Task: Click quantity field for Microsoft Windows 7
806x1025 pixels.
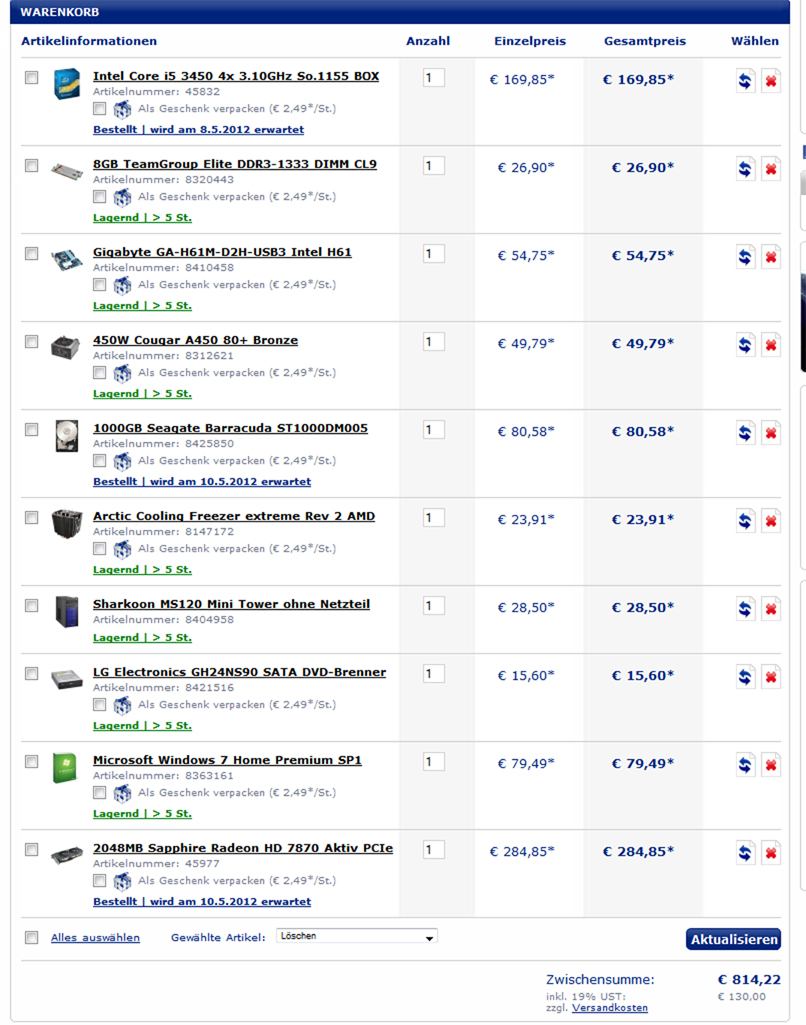Action: pos(433,762)
